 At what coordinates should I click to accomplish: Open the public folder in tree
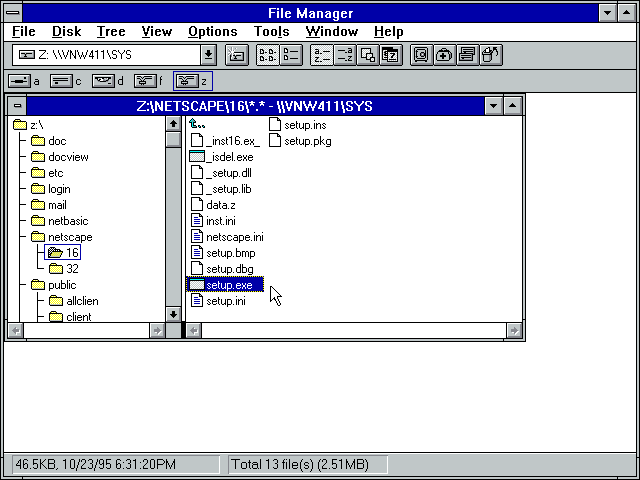click(x=54, y=285)
